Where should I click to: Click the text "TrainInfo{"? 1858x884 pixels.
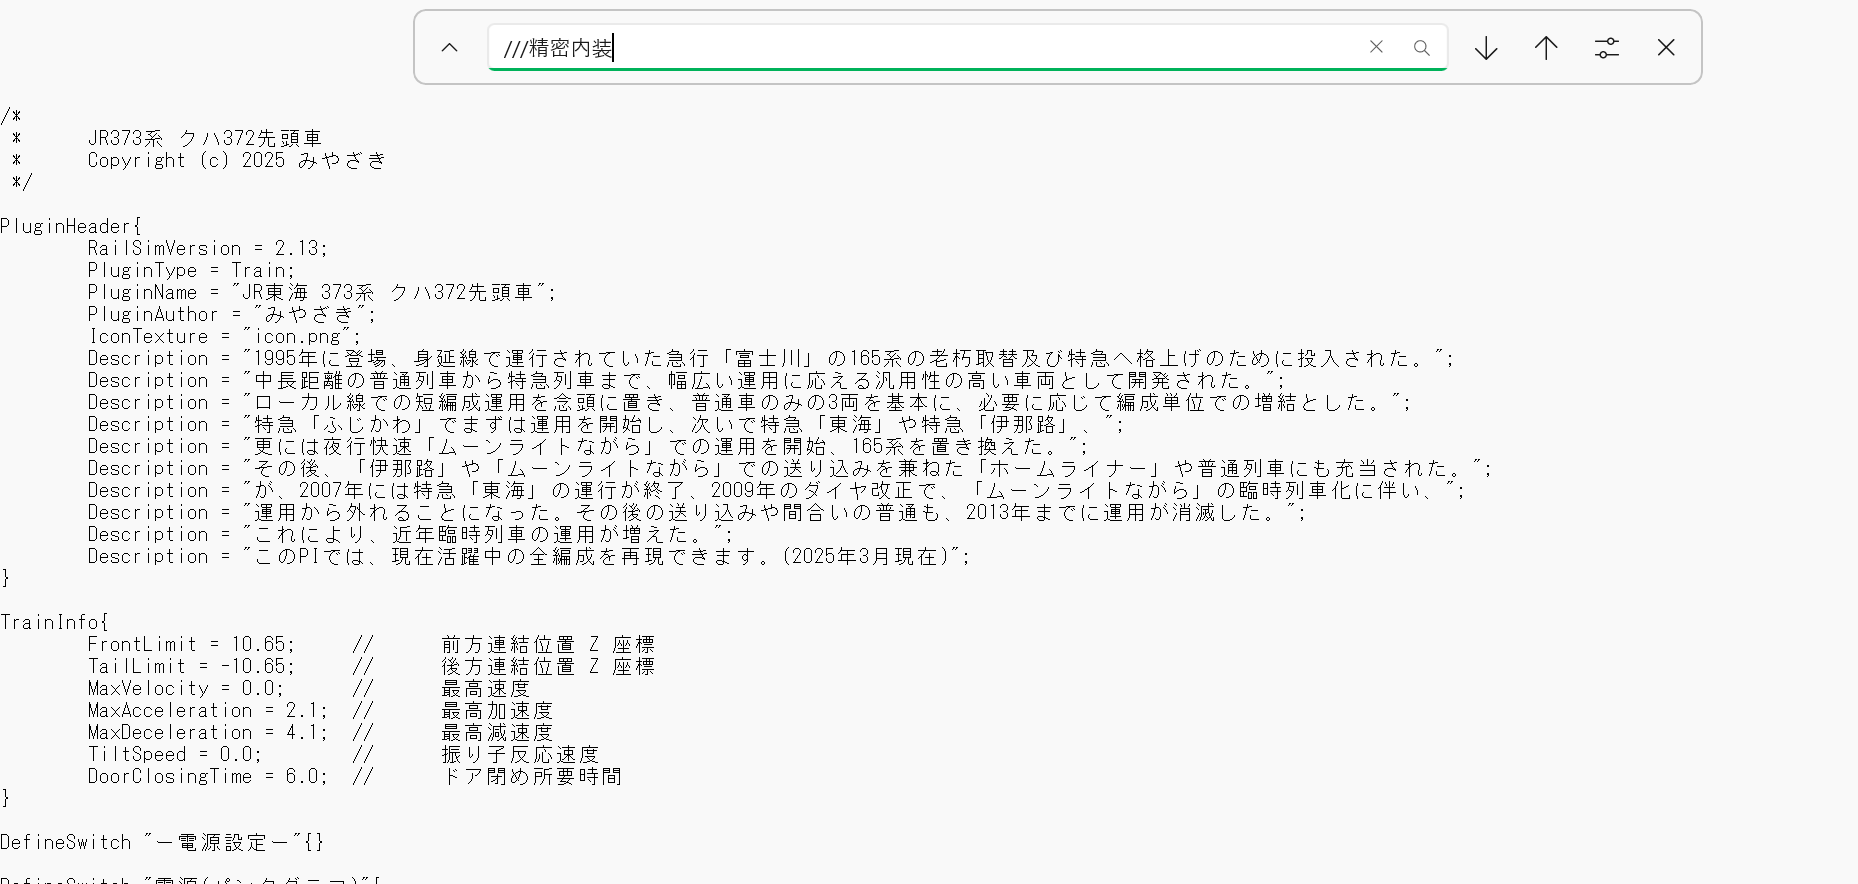[x=54, y=622]
